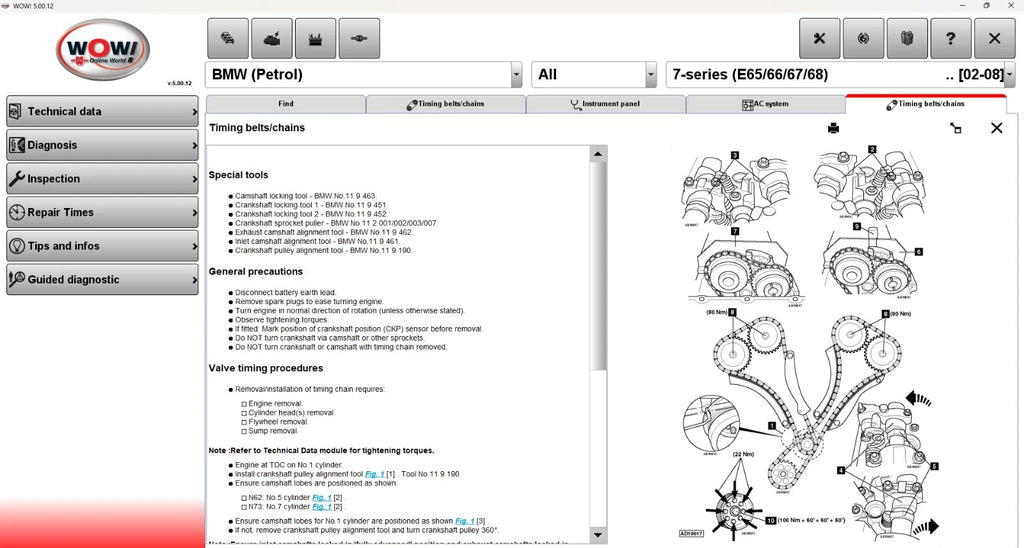The height and width of the screenshot is (548, 1024).
Task: Open Fig. 1 link for No.1 cylinder lobes
Action: (465, 521)
